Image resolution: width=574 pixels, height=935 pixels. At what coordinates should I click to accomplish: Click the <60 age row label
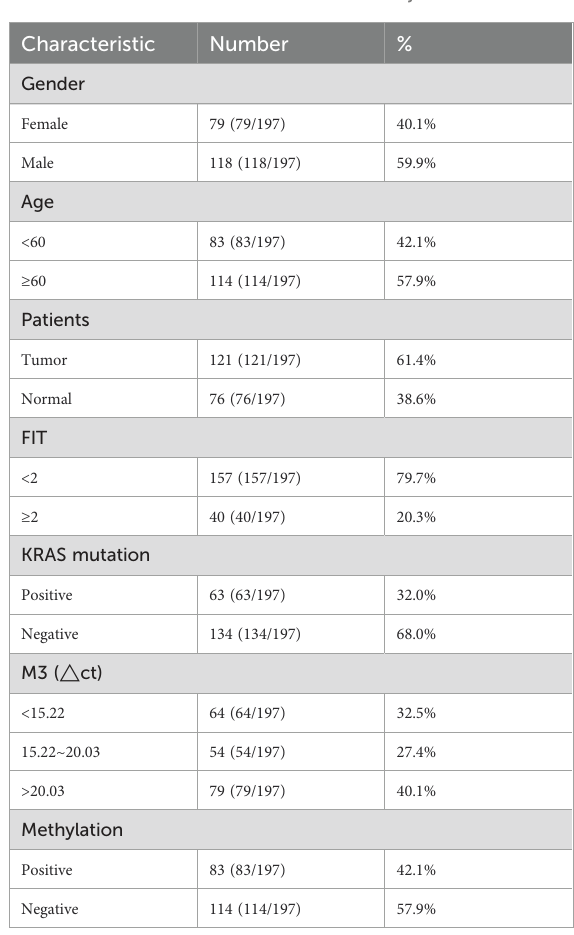coord(33,242)
